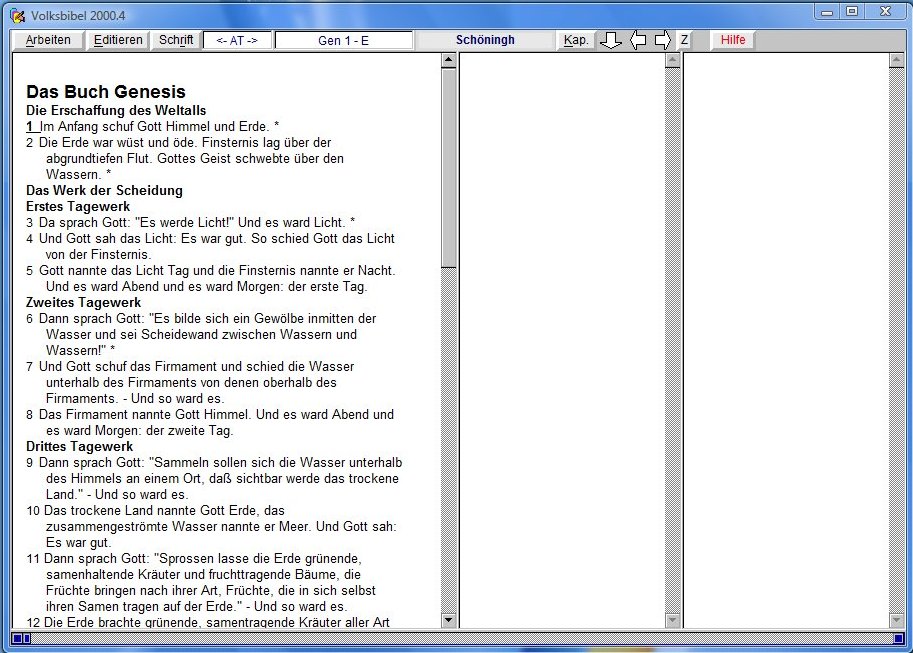Click the subheading 'Das Werk der Scheidung'
Image resolution: width=913 pixels, height=653 pixels.
[104, 190]
